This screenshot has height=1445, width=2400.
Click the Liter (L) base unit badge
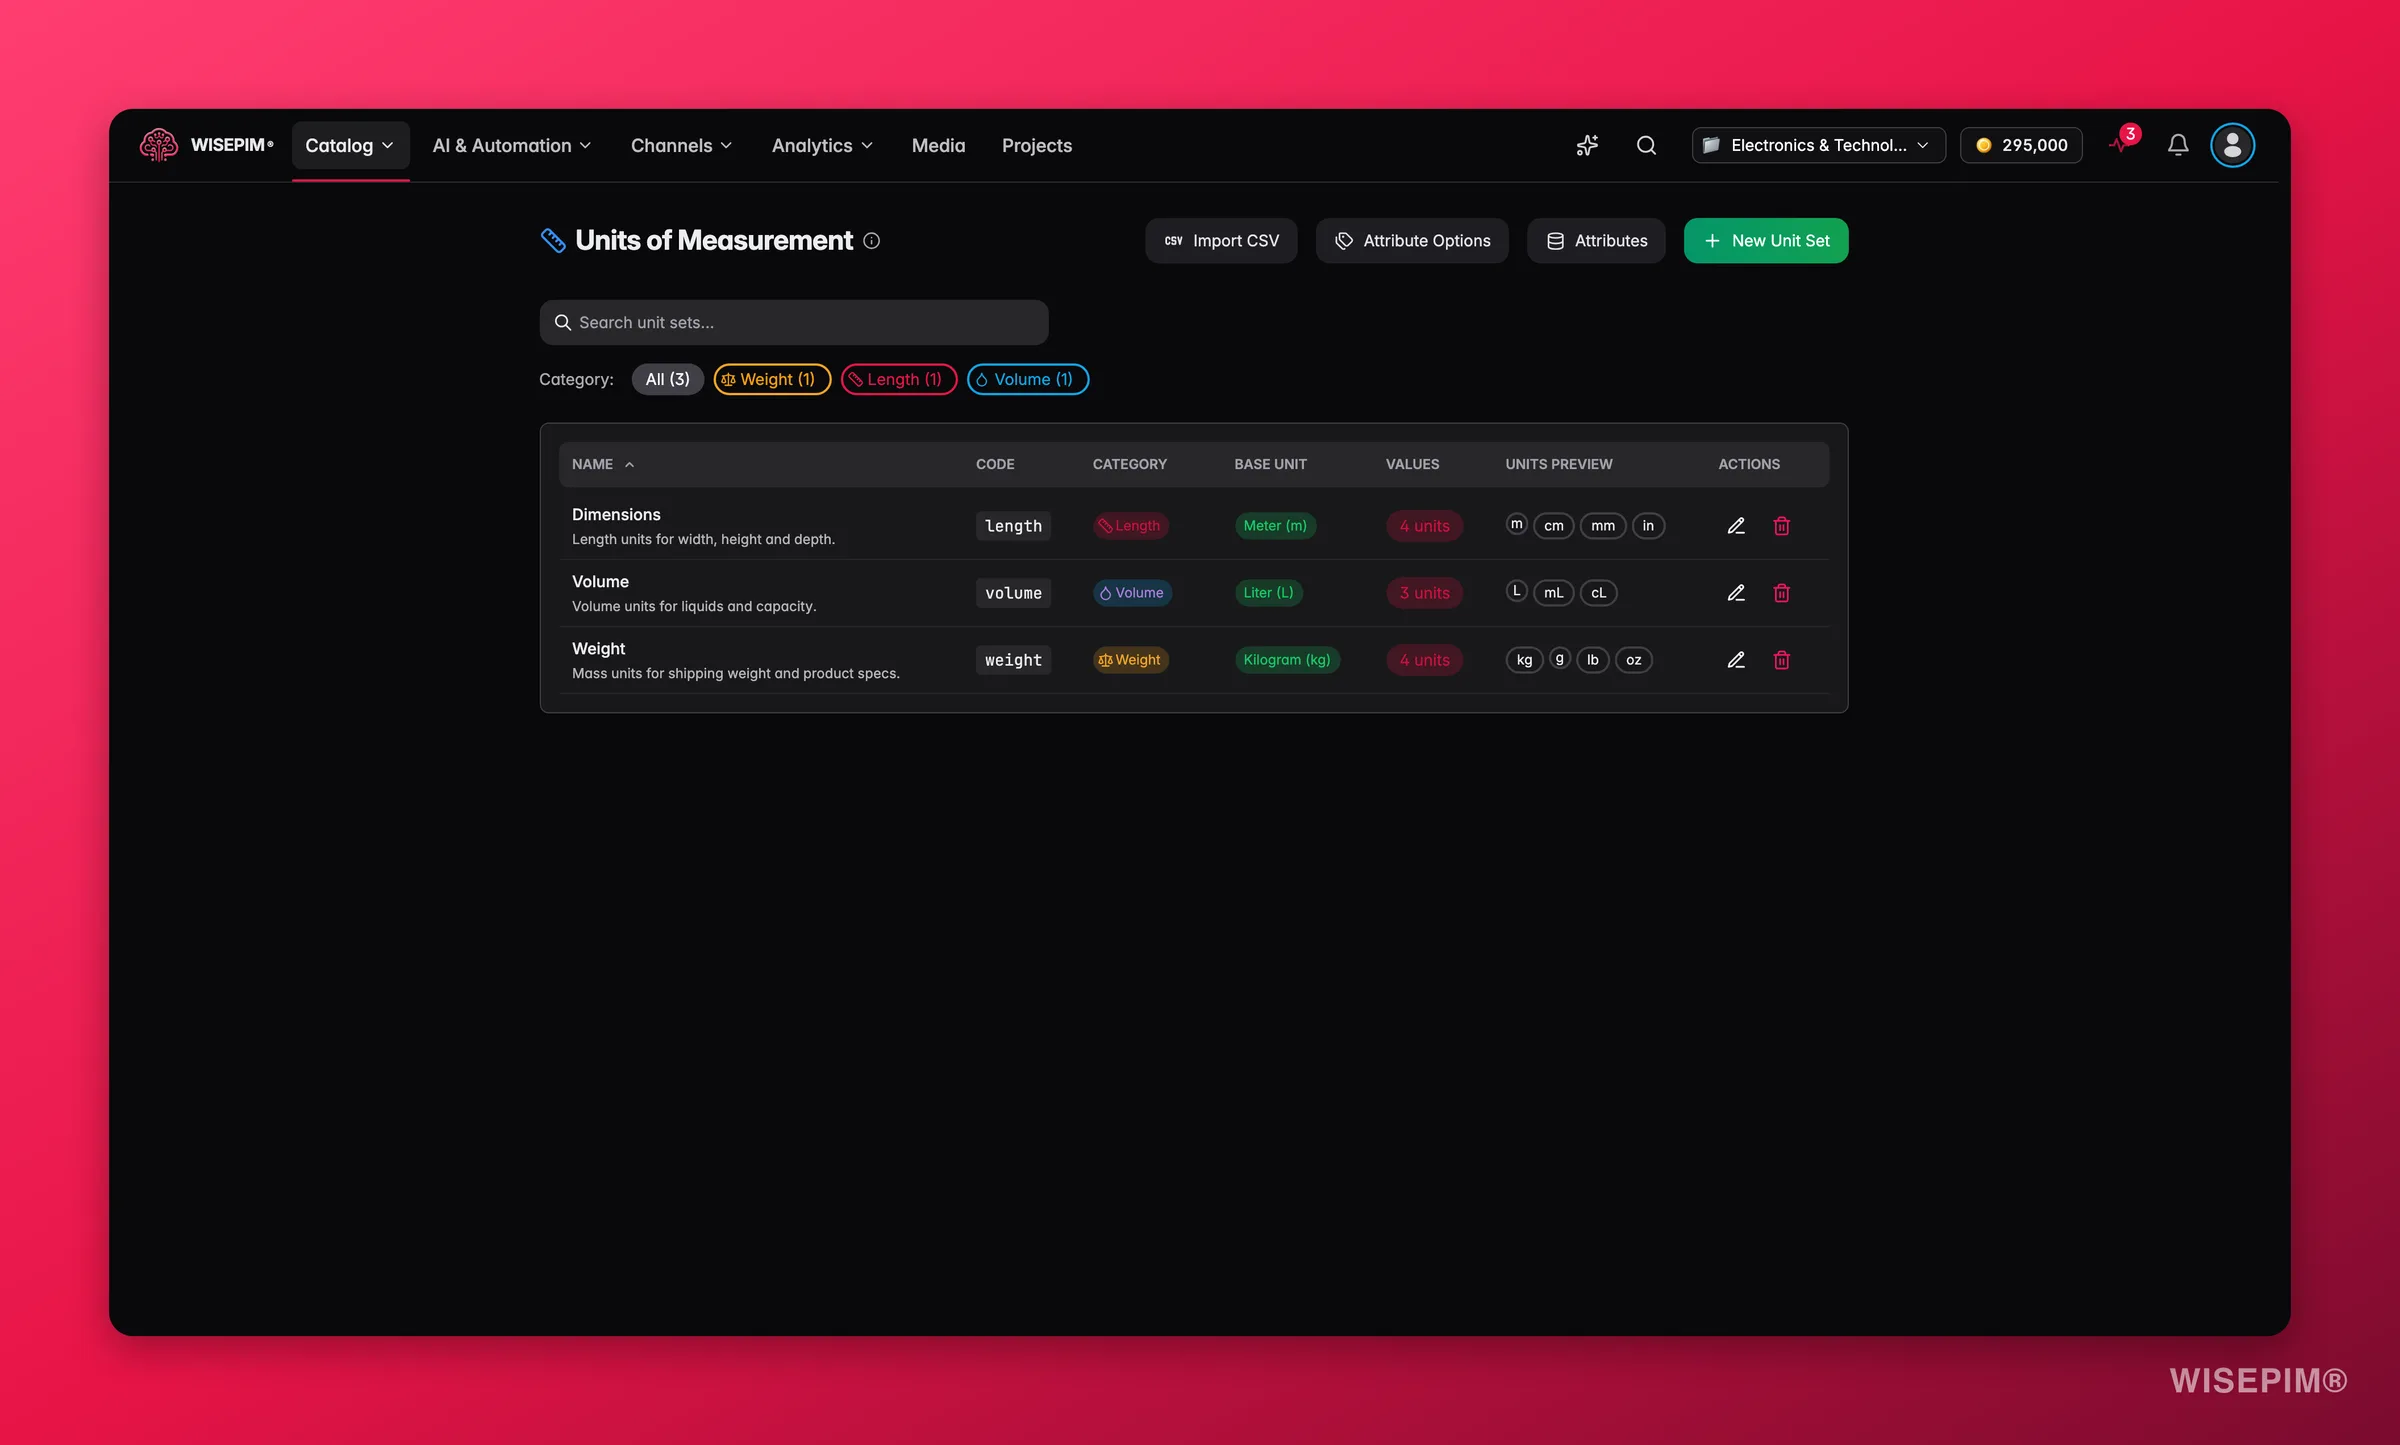pyautogui.click(x=1268, y=593)
